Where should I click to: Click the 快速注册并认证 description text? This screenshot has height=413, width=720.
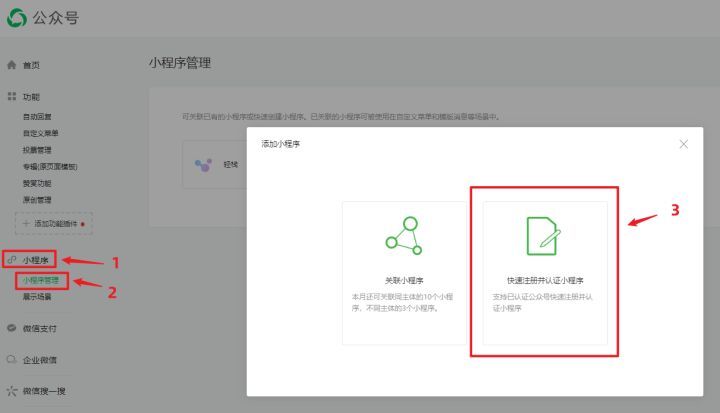[542, 302]
